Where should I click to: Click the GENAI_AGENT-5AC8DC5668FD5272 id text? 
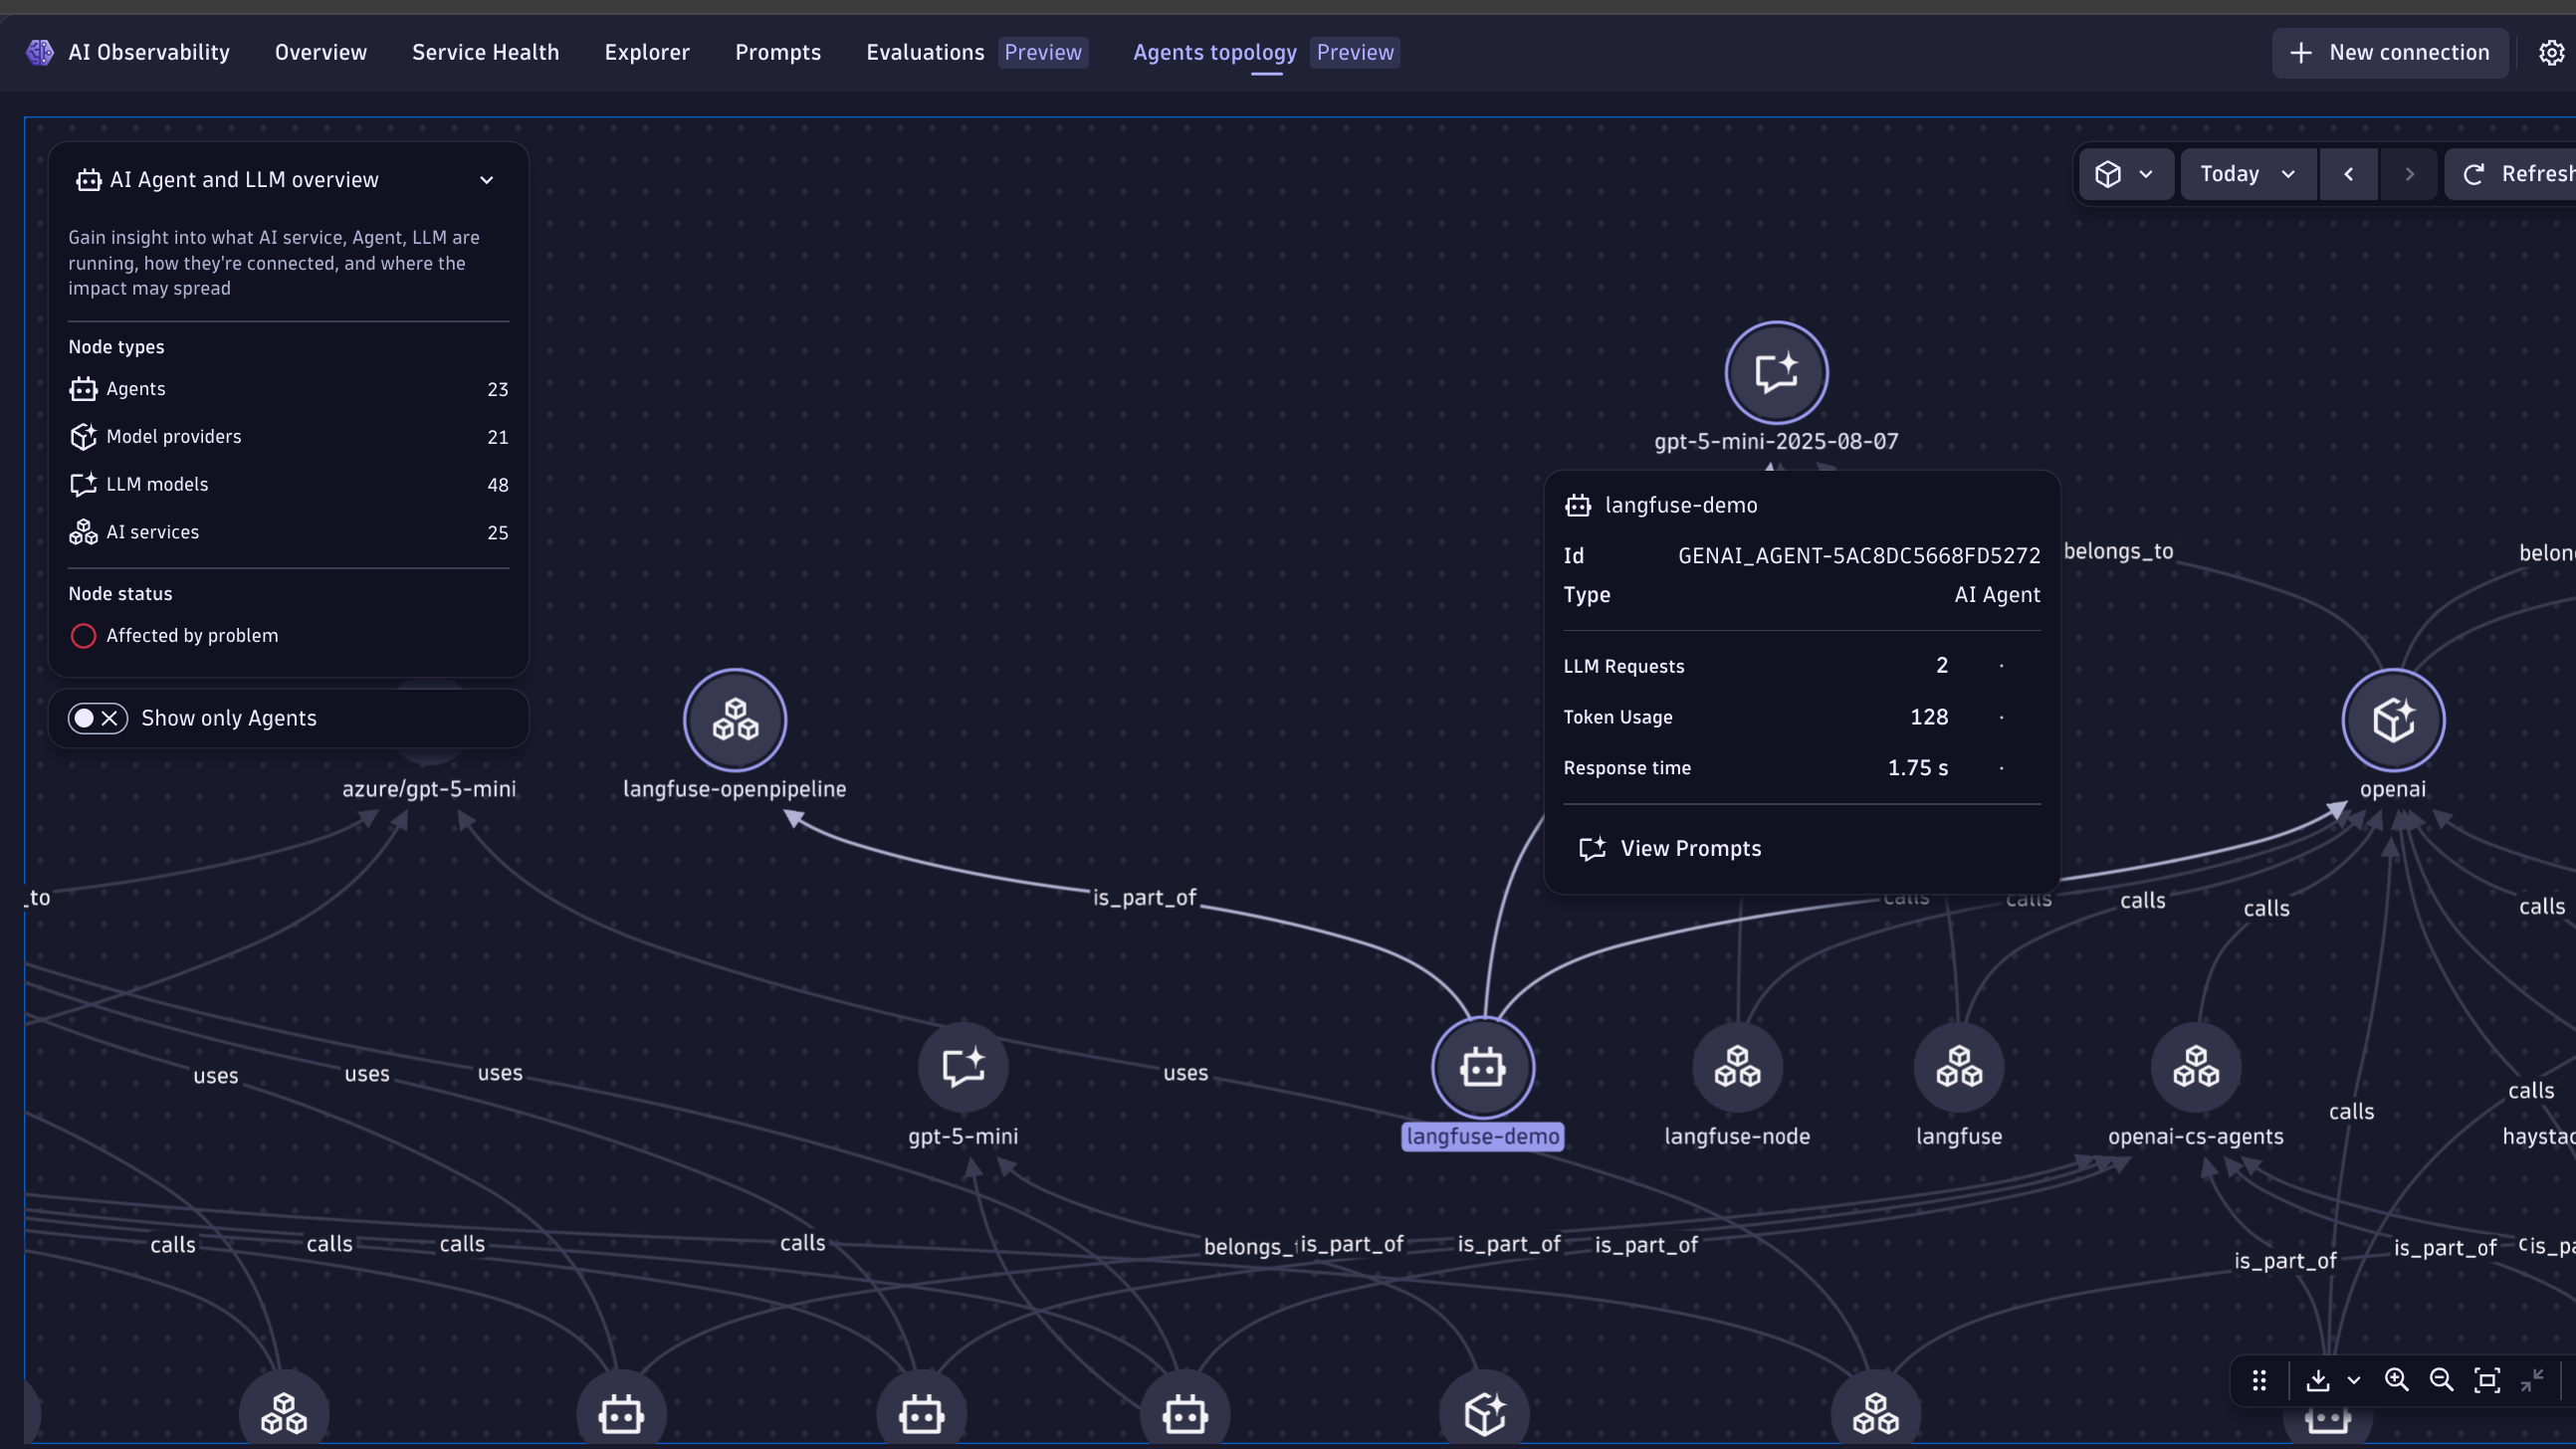click(1859, 556)
